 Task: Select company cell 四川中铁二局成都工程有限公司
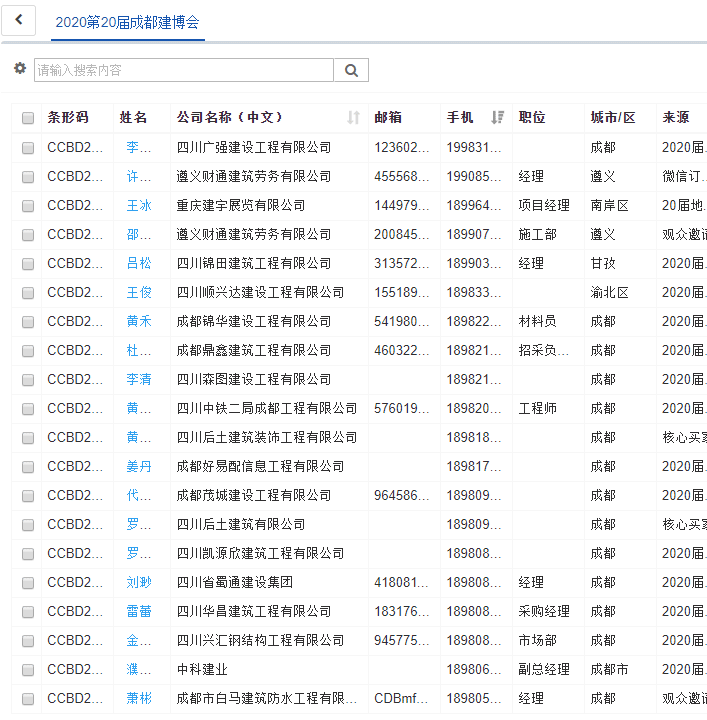click(267, 408)
